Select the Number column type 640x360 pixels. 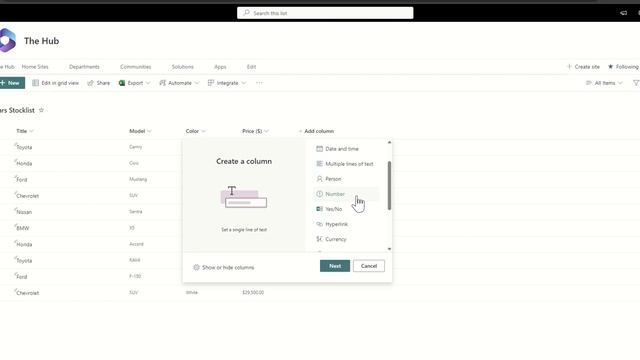tap(346, 194)
